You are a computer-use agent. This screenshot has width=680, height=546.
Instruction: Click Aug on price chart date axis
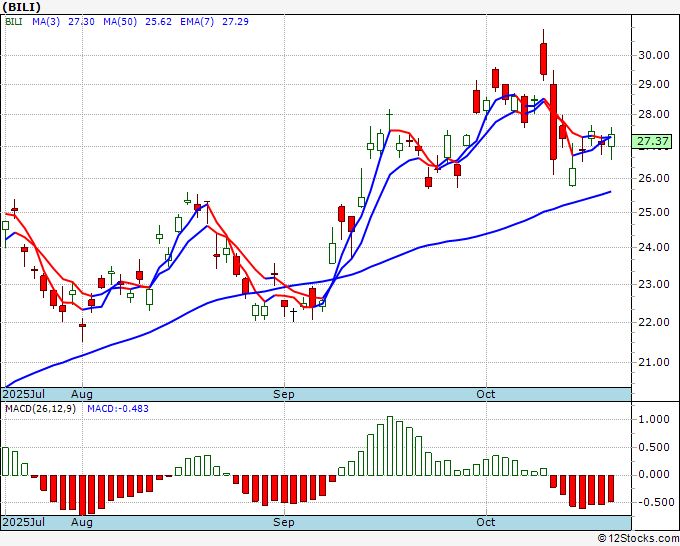pyautogui.click(x=82, y=394)
